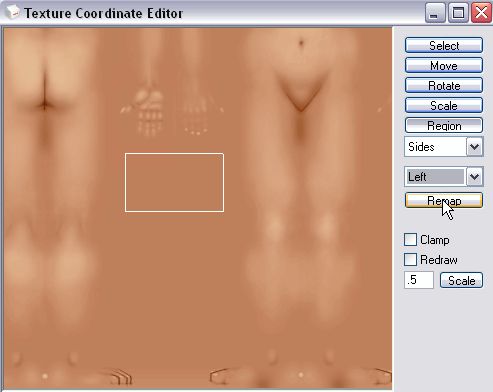Activate the Region button
Image resolution: width=493 pixels, height=392 pixels.
pyautogui.click(x=444, y=125)
